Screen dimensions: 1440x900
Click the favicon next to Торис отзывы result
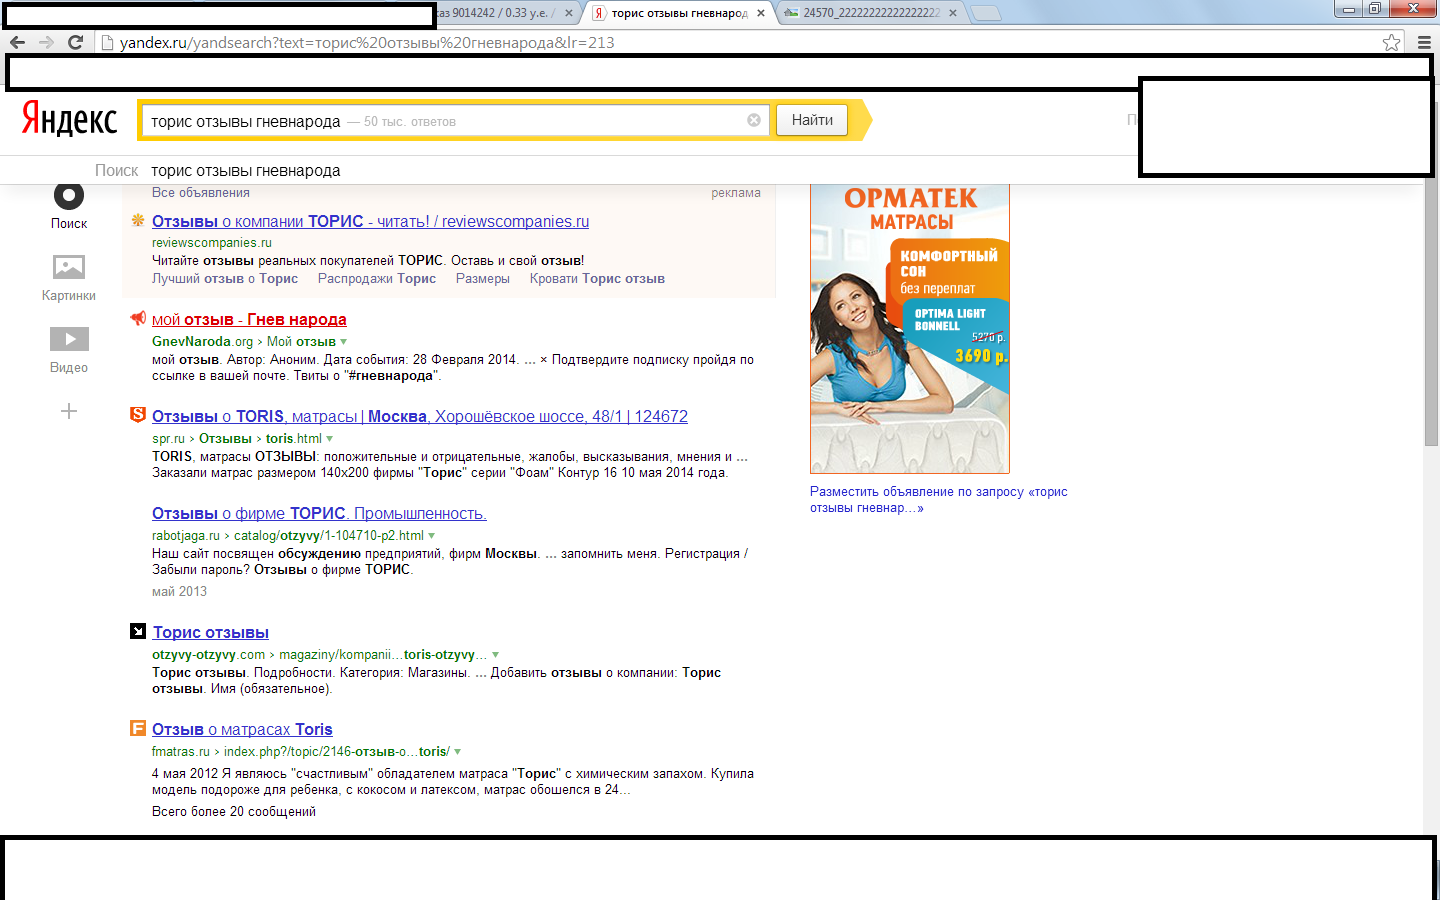(138, 631)
